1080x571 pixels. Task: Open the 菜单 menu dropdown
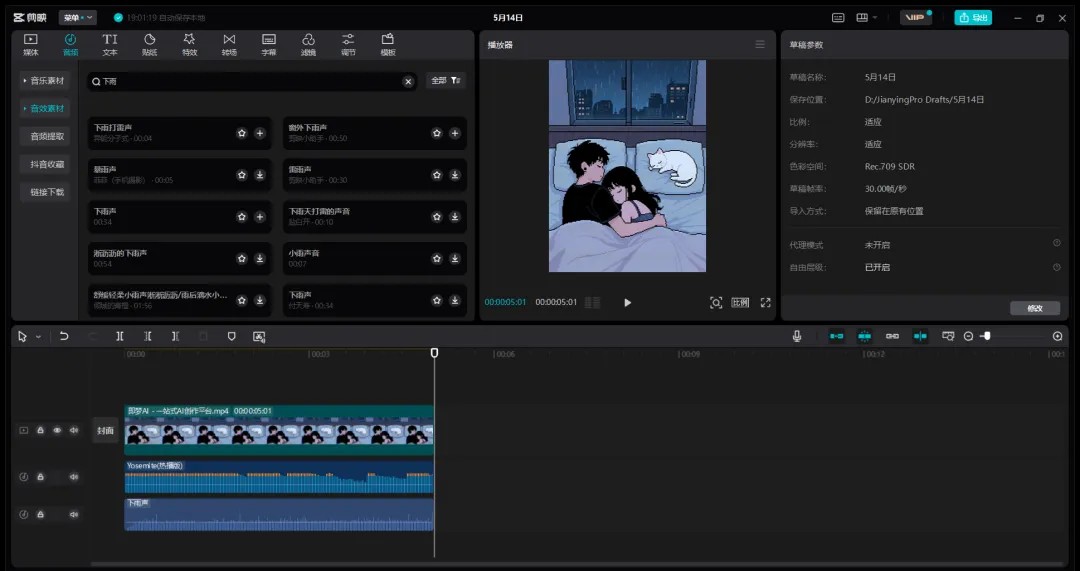tap(77, 17)
